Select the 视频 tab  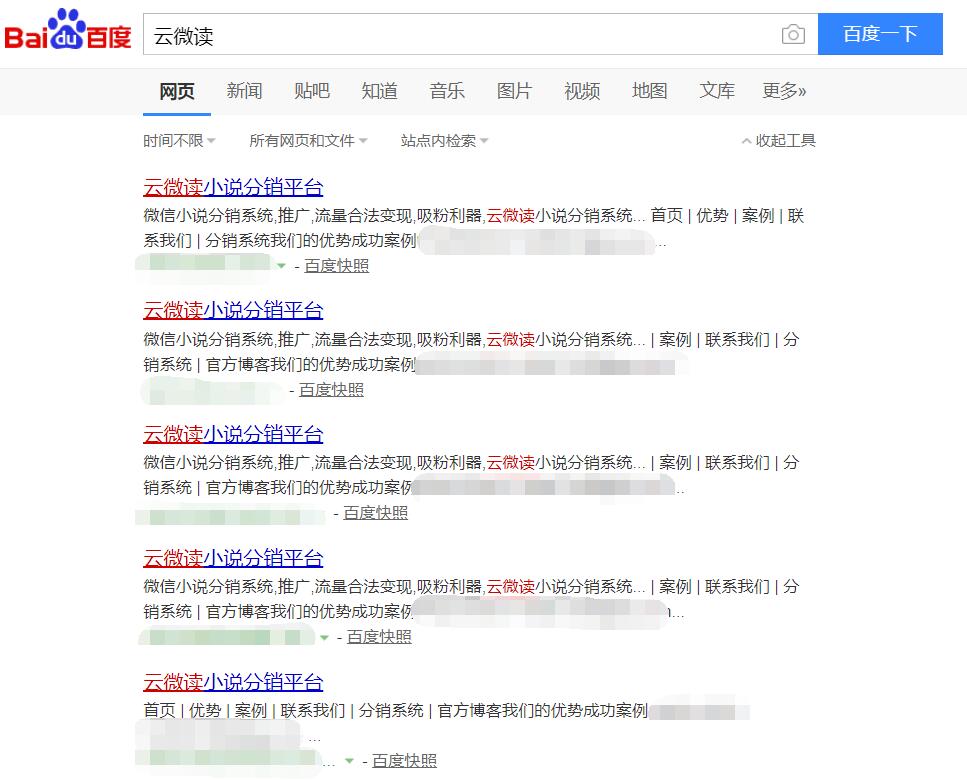tap(582, 91)
